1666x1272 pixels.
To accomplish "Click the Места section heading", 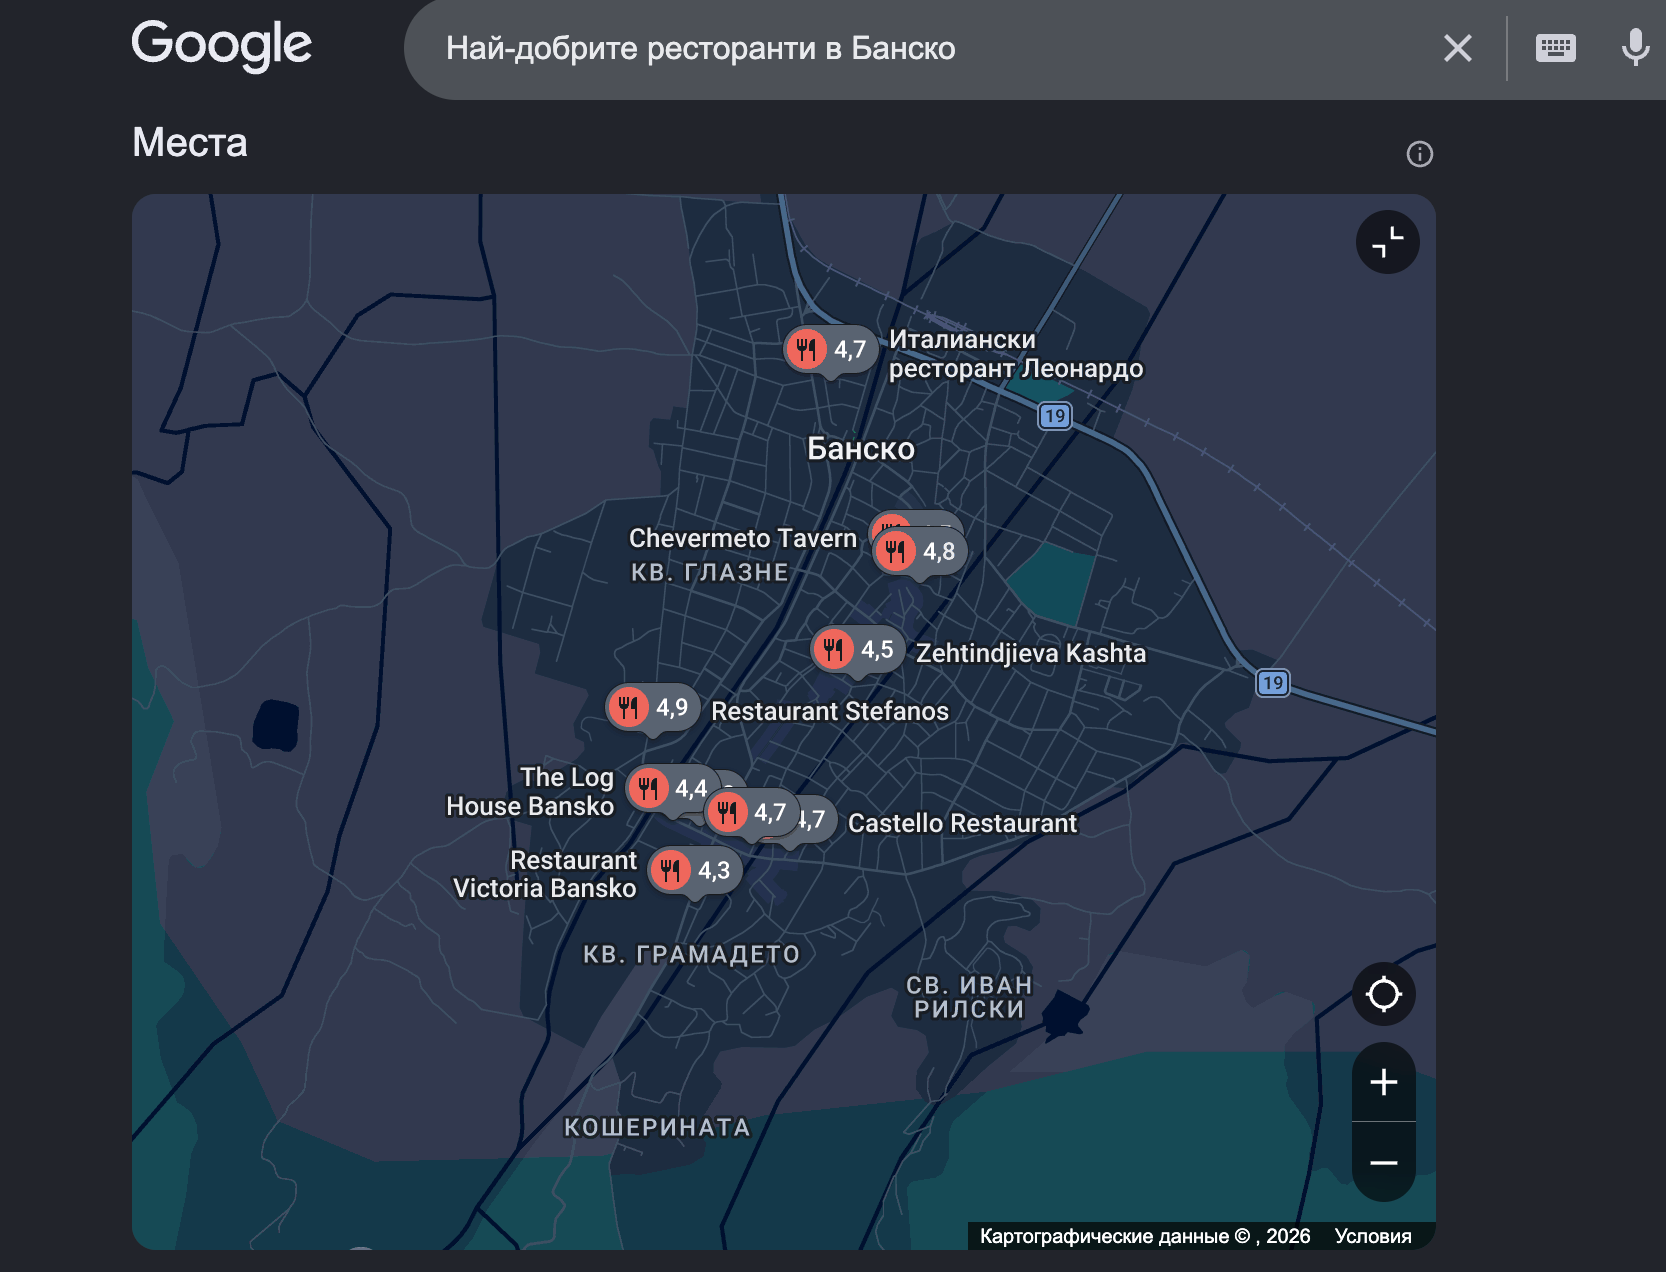I will (190, 142).
